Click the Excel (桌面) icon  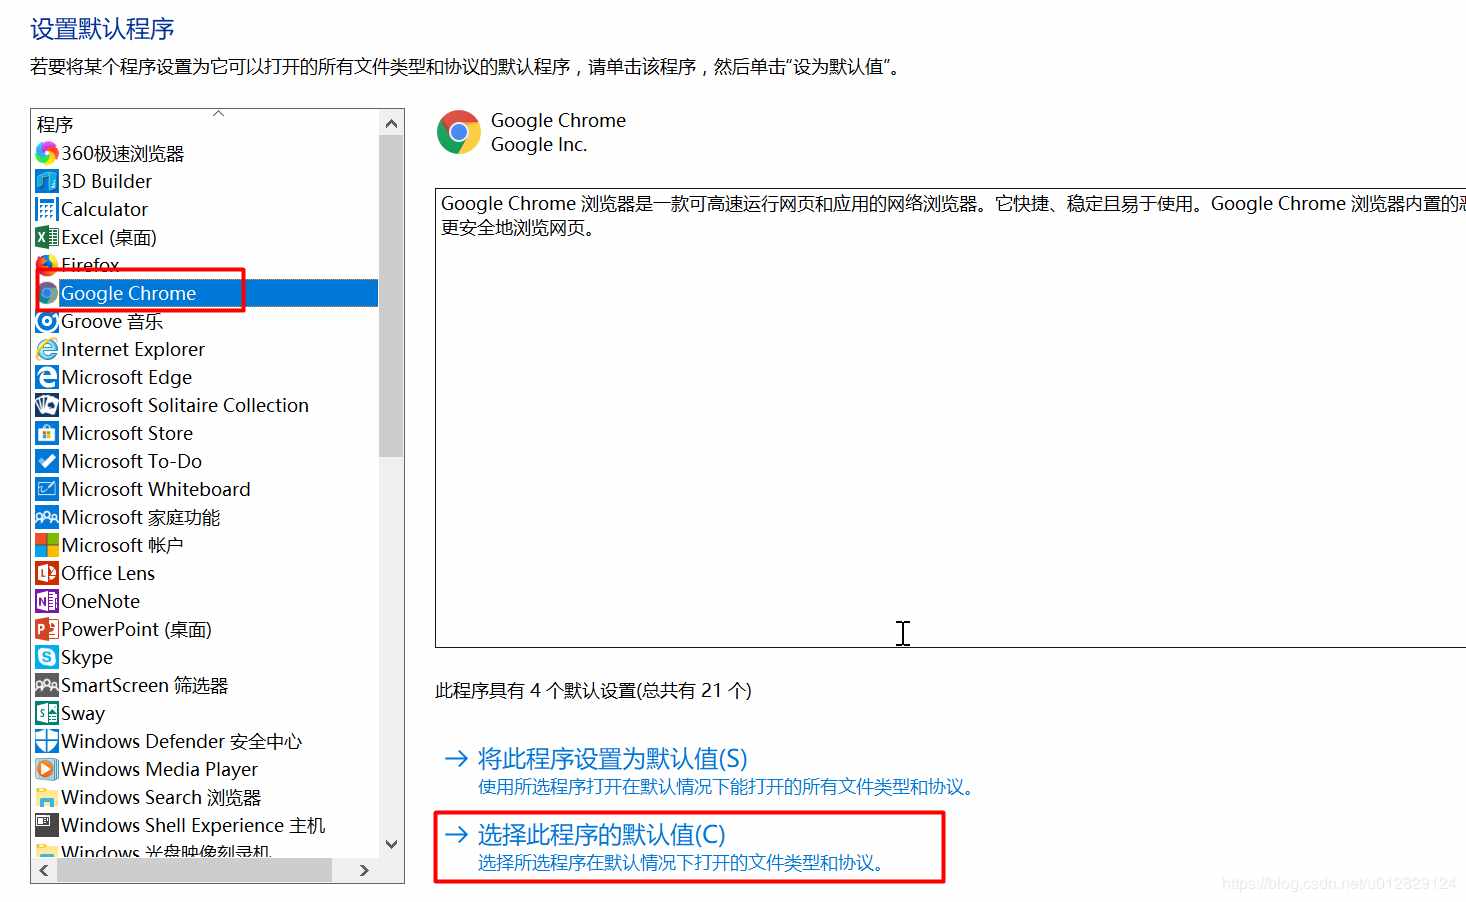tap(46, 237)
